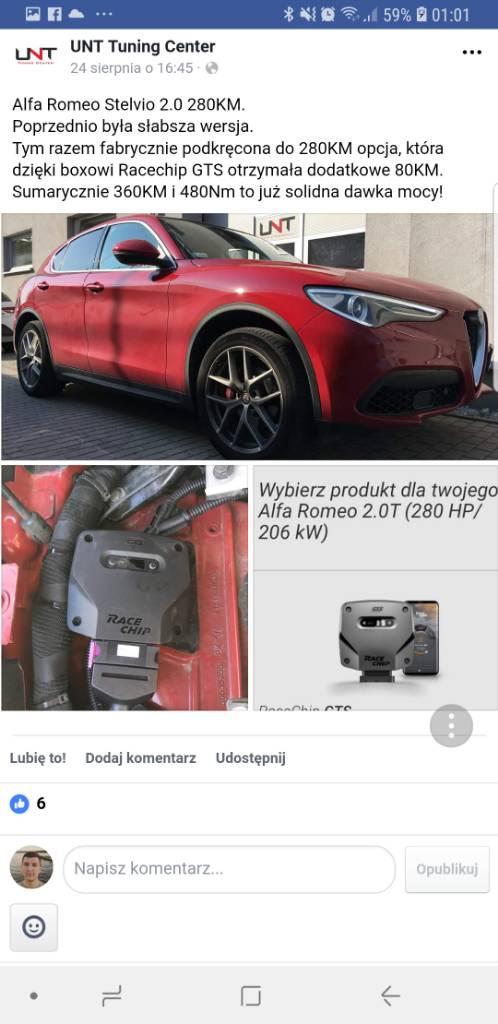Viewport: 498px width, 1024px height.
Task: Tap the UNT Tuning Center logo avatar
Action: pyautogui.click(x=36, y=55)
